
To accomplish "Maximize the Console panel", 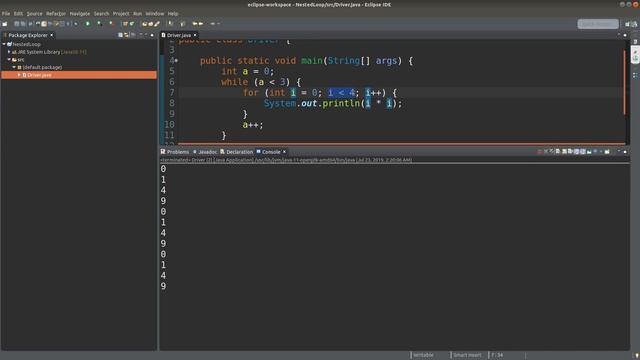I will [x=625, y=152].
